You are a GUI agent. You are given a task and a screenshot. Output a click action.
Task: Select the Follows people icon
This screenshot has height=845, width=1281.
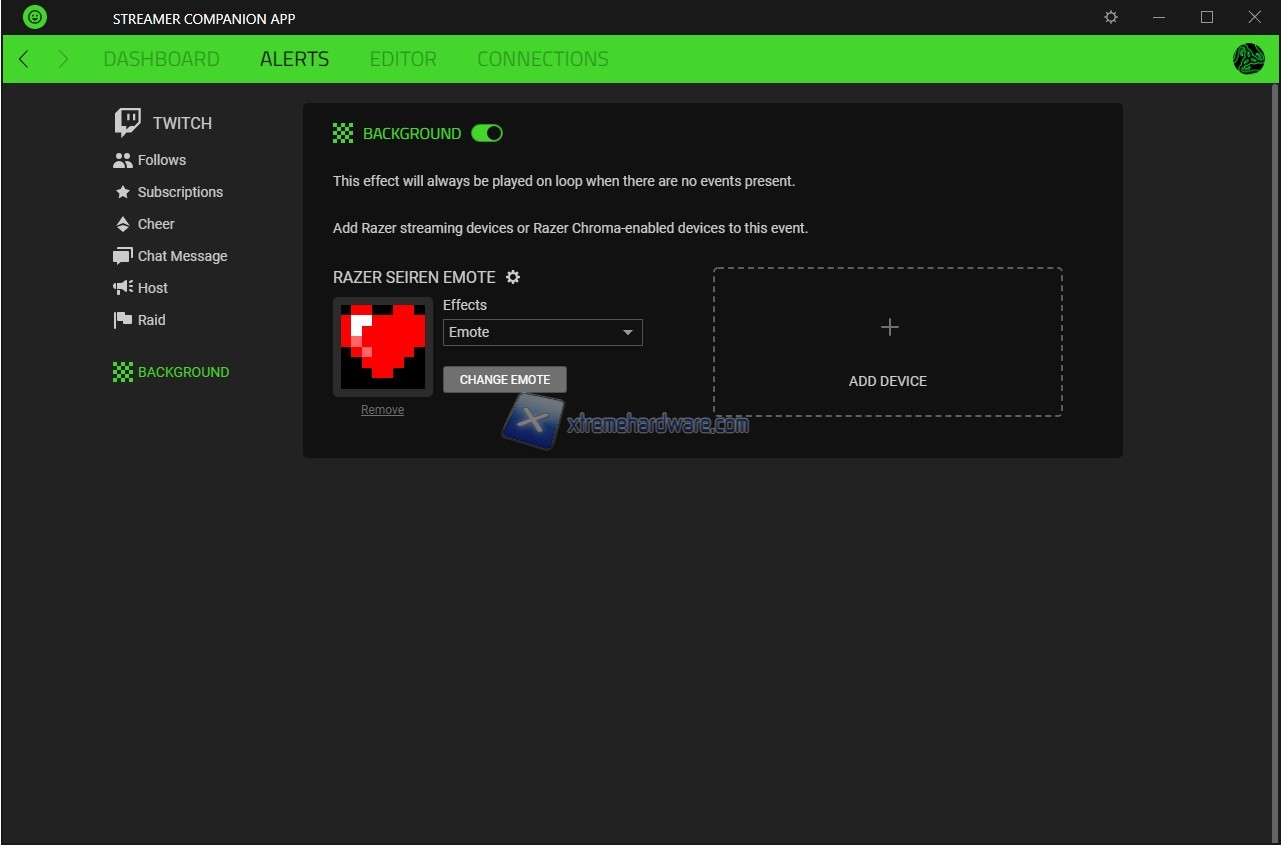click(x=123, y=160)
